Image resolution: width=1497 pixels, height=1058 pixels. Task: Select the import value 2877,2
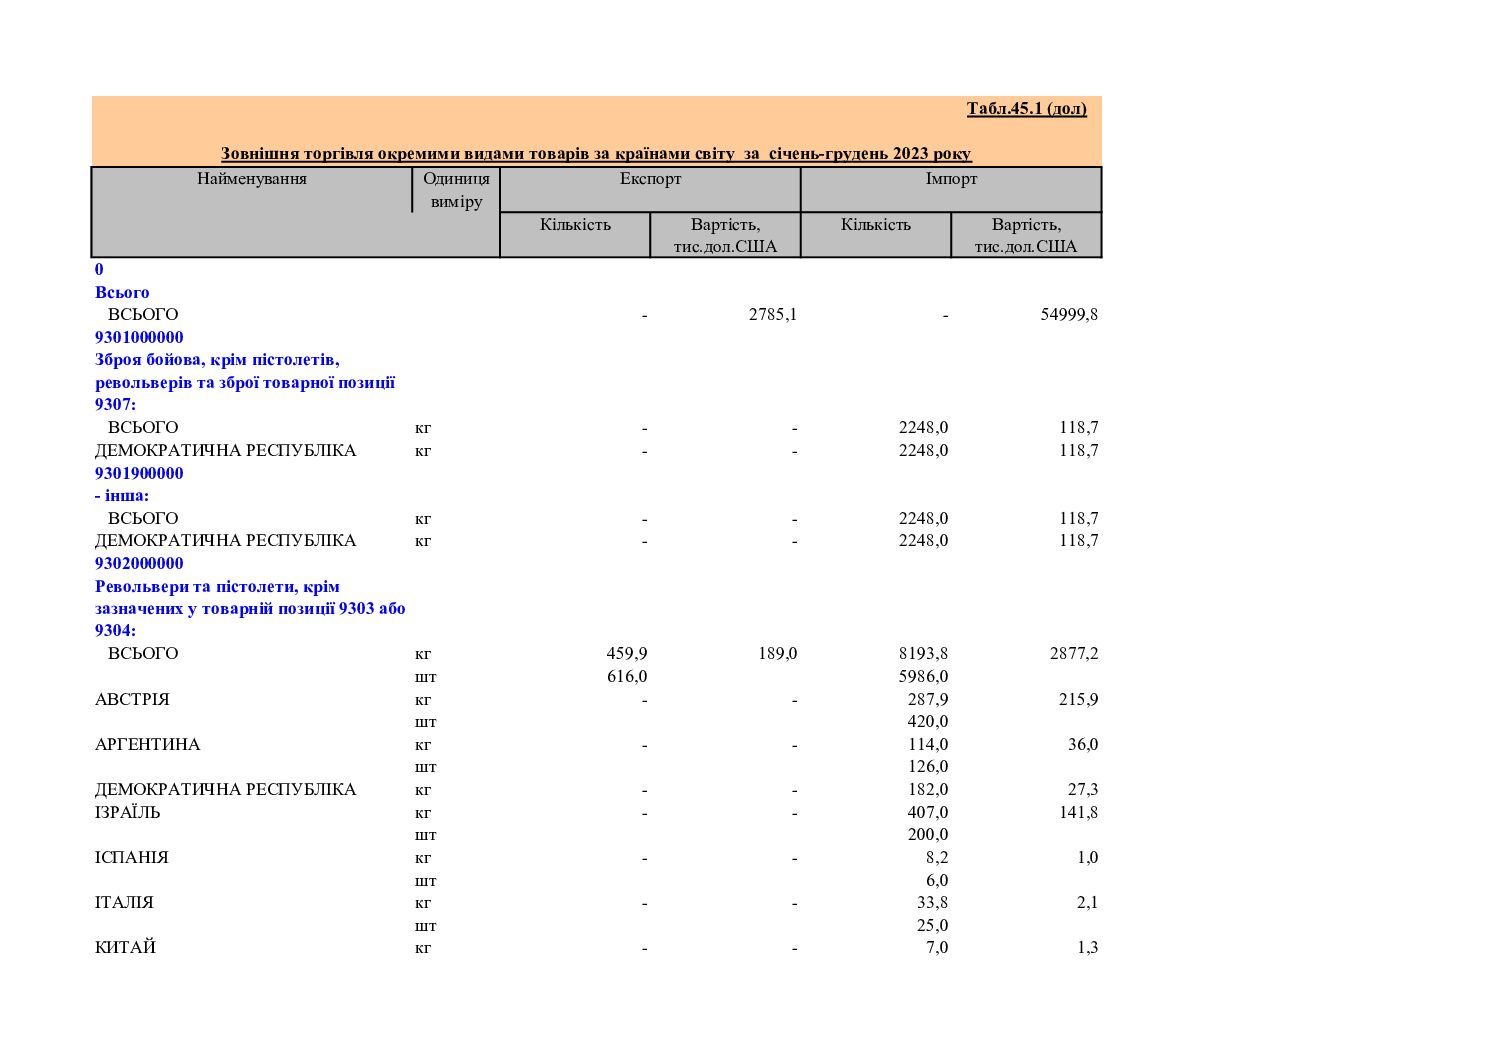[x=1074, y=653]
